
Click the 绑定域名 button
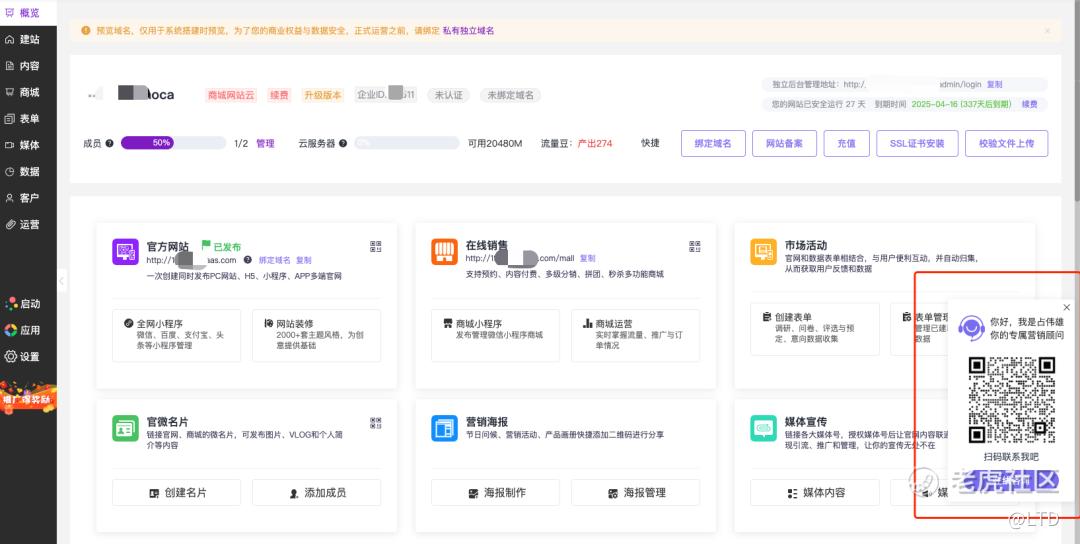[x=713, y=143]
